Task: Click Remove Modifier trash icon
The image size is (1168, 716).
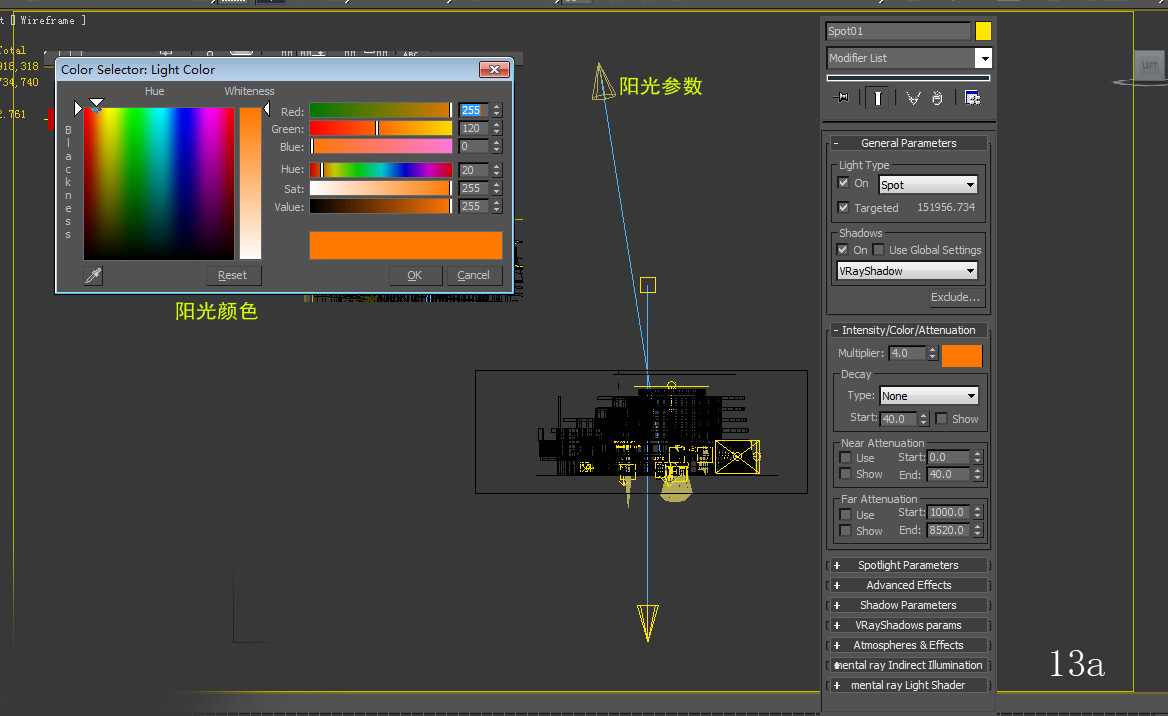Action: coord(938,98)
